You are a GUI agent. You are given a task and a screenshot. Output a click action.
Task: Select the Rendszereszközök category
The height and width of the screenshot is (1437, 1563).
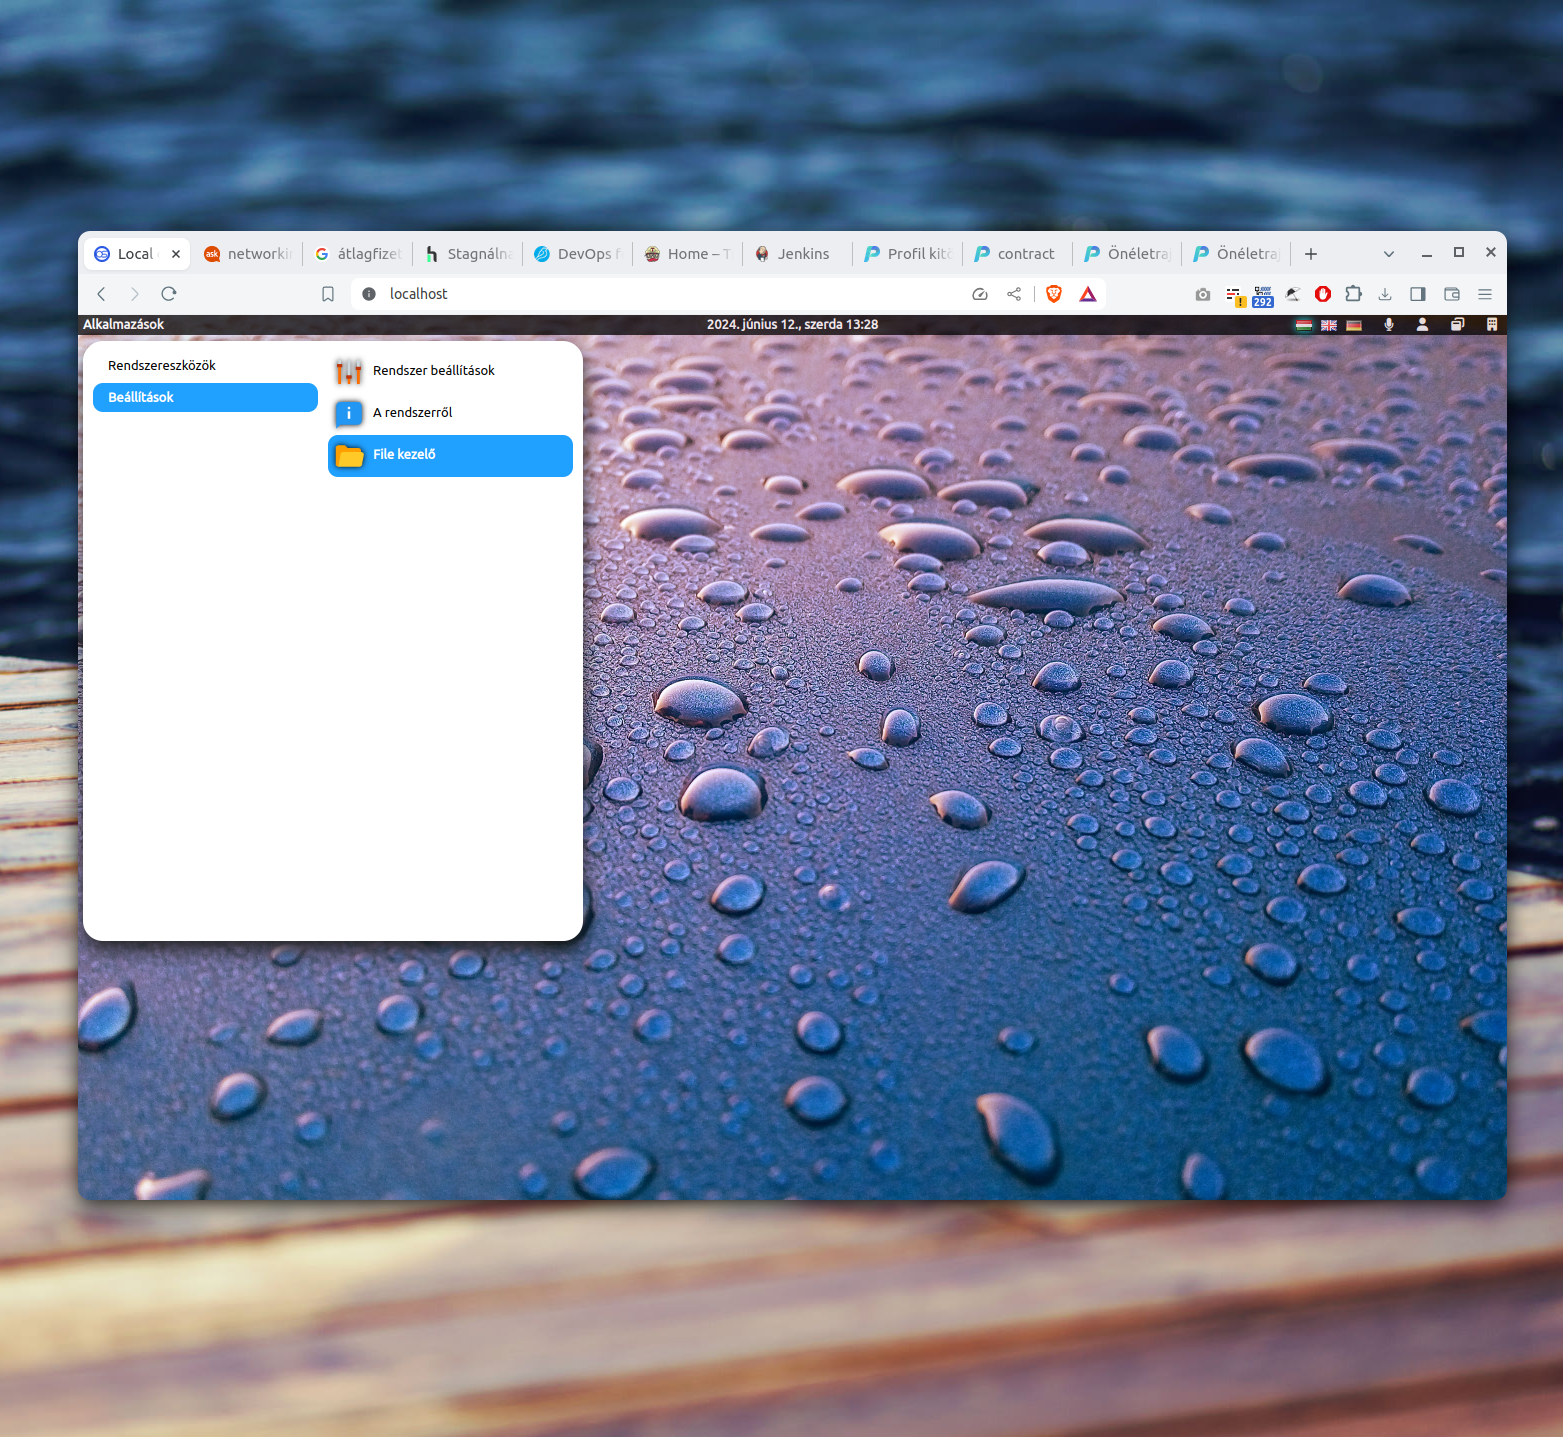pos(162,366)
